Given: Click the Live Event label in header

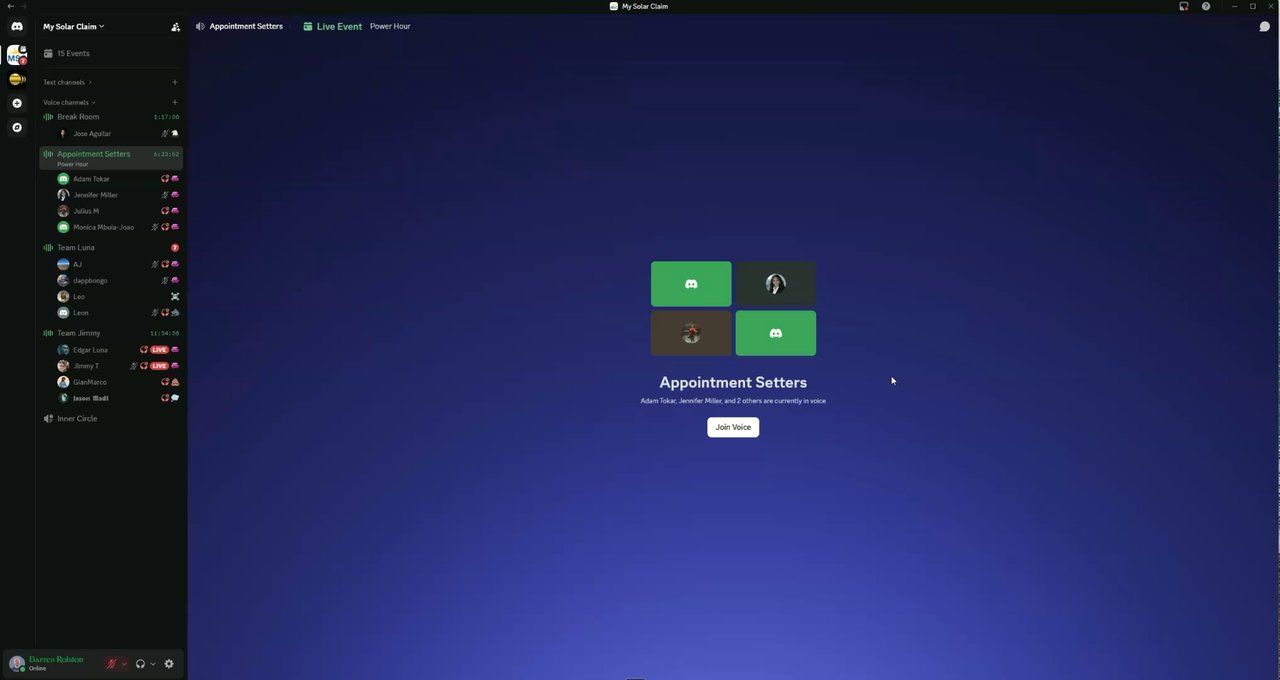Looking at the screenshot, I should click(x=339, y=26).
